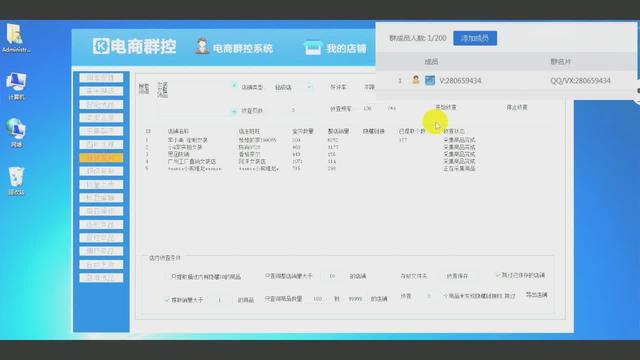Screen dimensions: 640x360
Task: Toggle 跳过已保存的店铺 checkbox
Action: coord(498,275)
